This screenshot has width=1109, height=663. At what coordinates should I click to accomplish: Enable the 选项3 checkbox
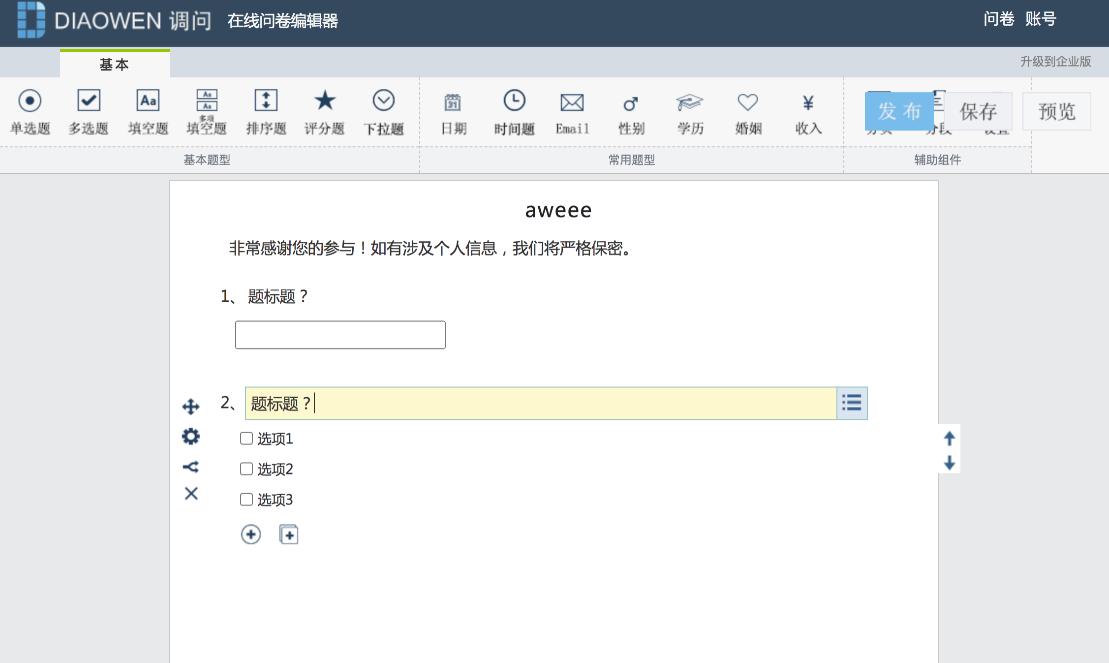[x=246, y=499]
